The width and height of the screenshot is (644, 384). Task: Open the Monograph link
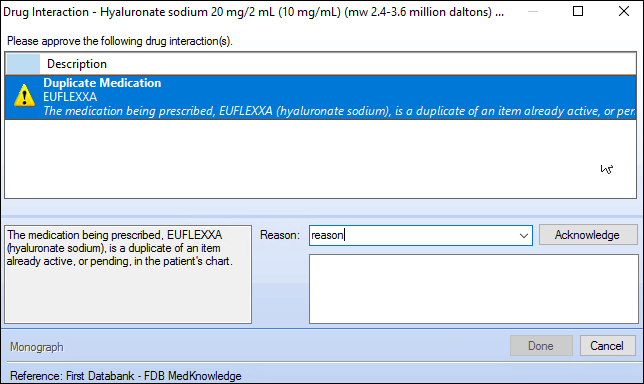[x=37, y=347]
